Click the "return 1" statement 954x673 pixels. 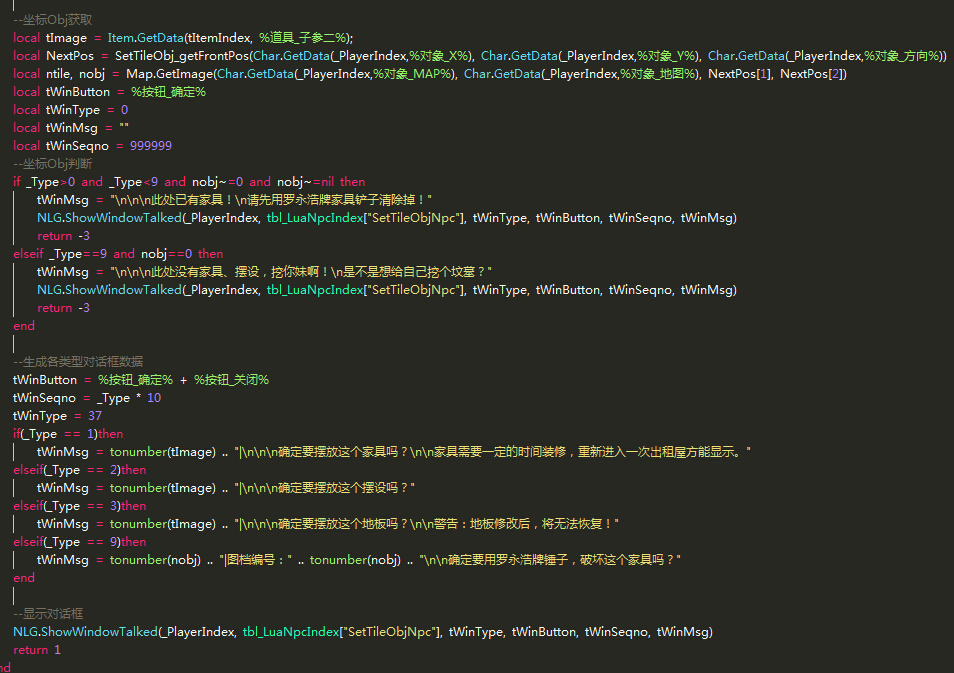[37, 650]
